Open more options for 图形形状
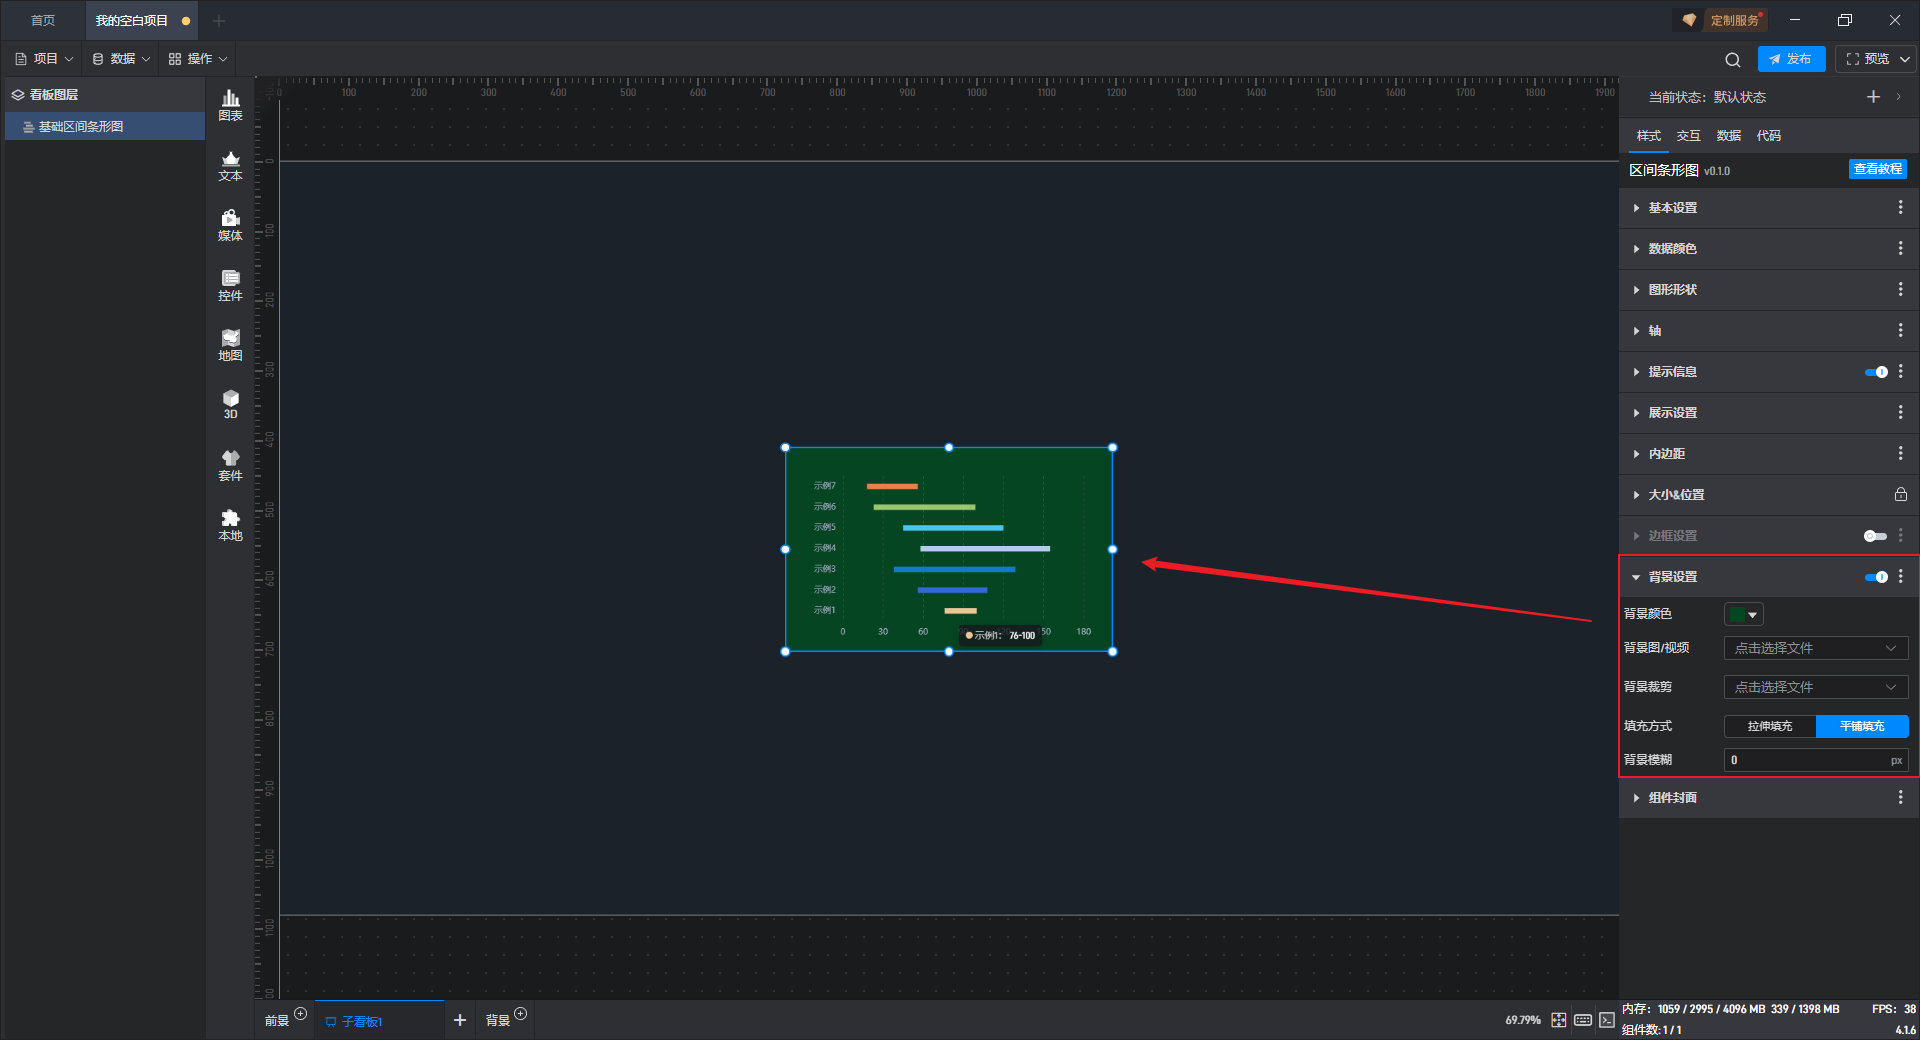The width and height of the screenshot is (1920, 1040). (1901, 289)
